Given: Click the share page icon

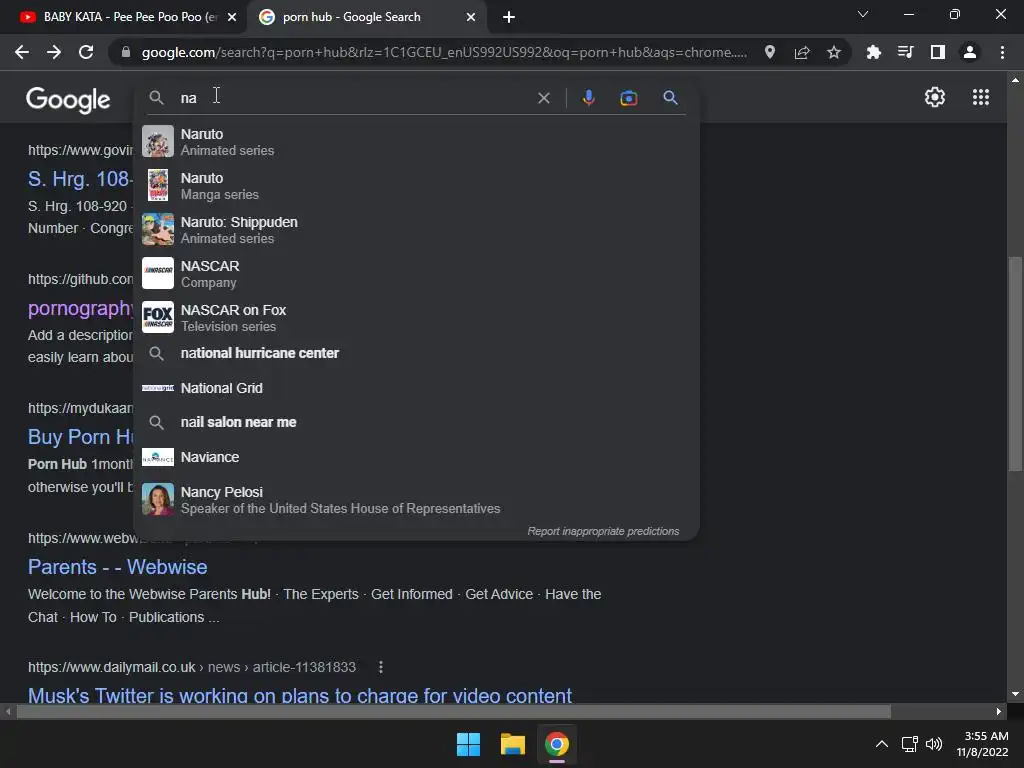Looking at the screenshot, I should point(802,52).
